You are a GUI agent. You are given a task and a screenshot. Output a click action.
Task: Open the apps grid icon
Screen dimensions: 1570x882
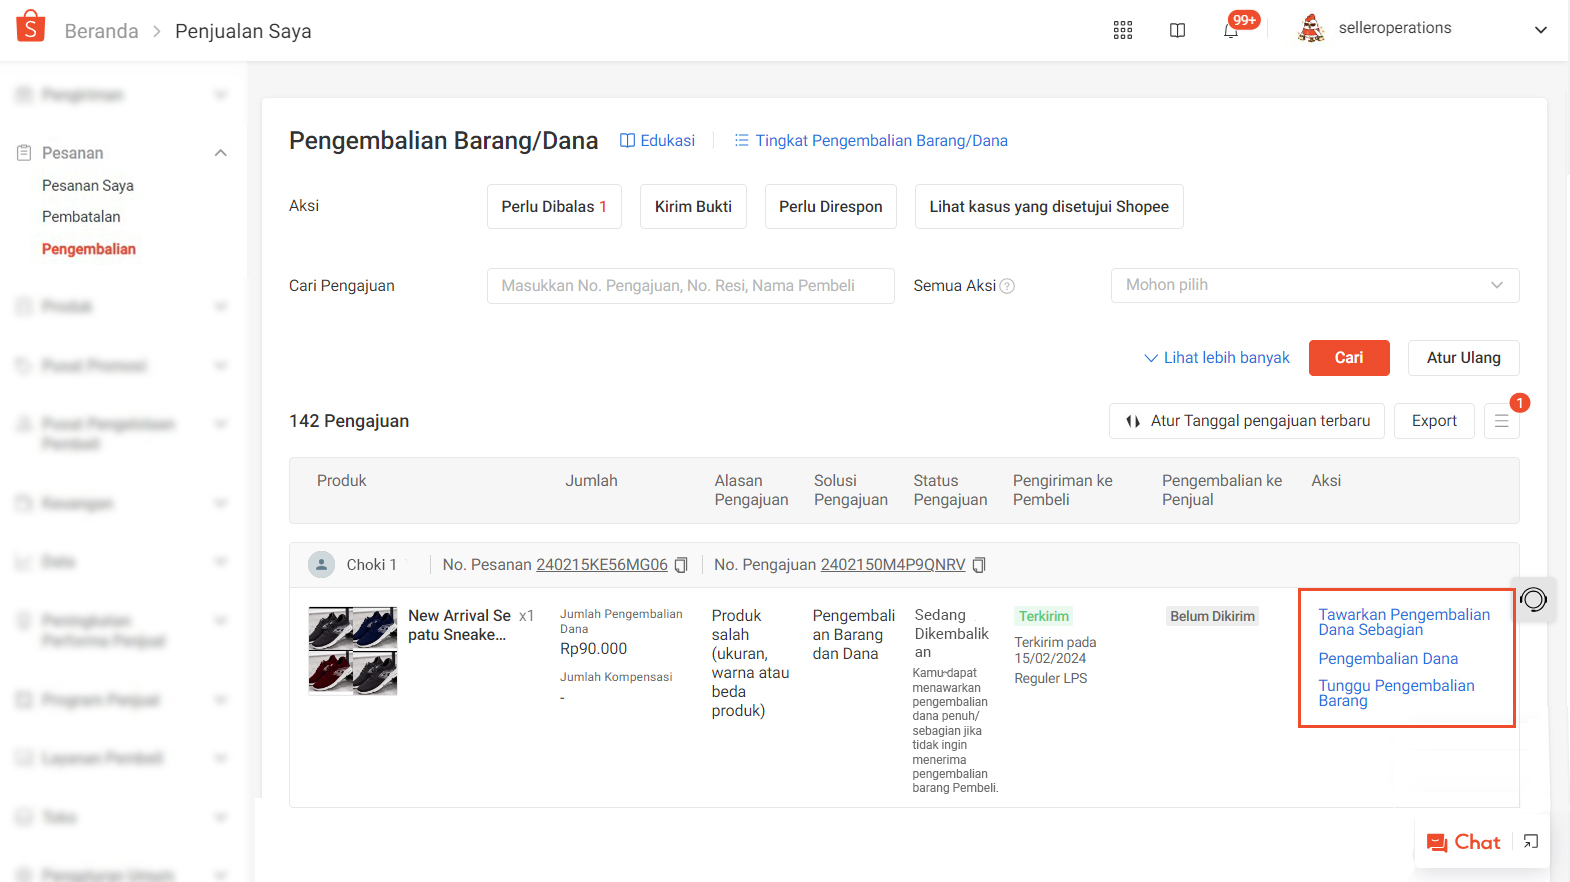pyautogui.click(x=1122, y=30)
